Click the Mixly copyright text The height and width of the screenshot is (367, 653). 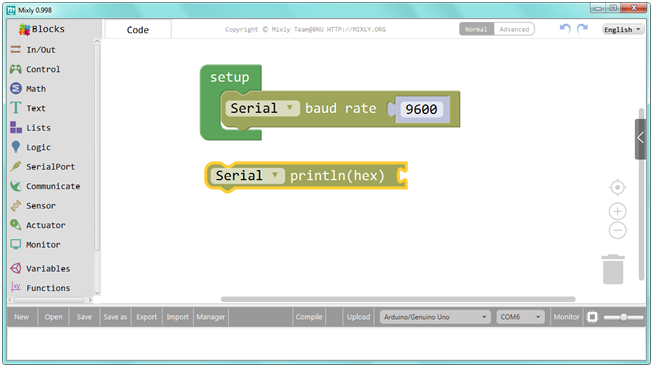305,29
